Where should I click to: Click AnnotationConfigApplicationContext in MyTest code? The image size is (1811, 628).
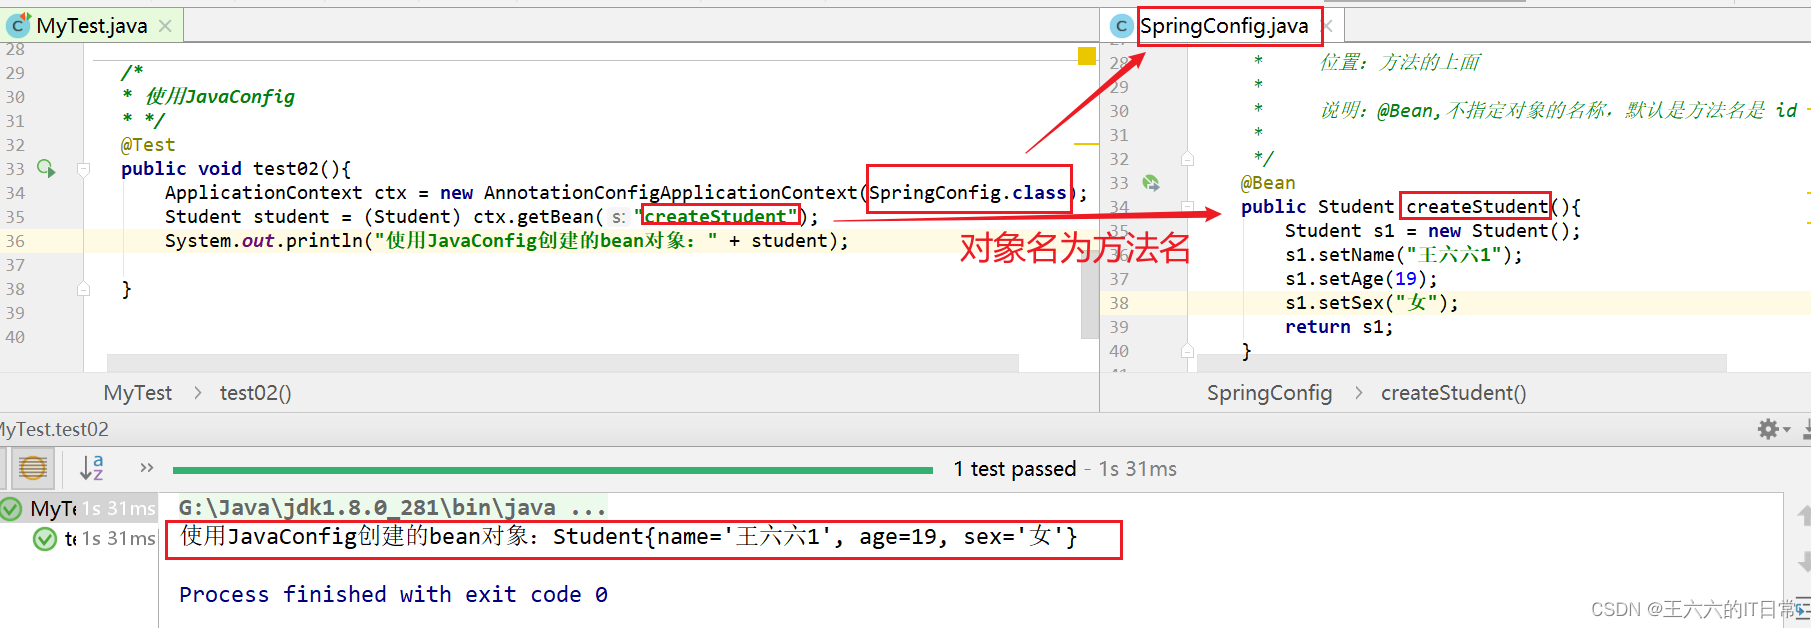pyautogui.click(x=670, y=193)
